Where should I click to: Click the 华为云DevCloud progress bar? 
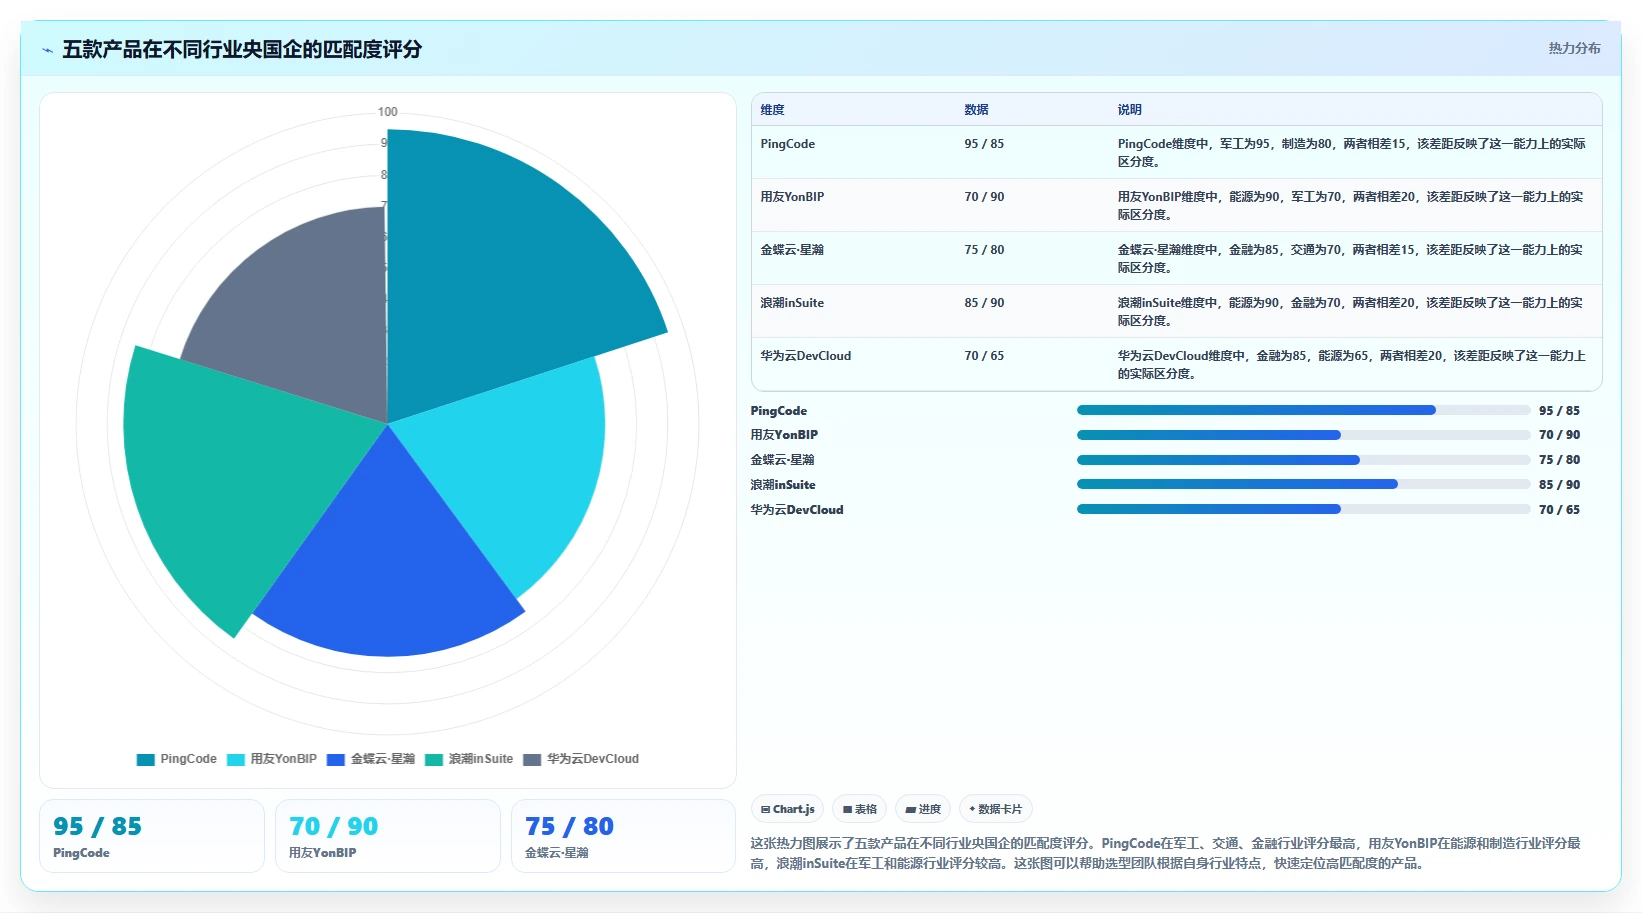[x=1303, y=509]
